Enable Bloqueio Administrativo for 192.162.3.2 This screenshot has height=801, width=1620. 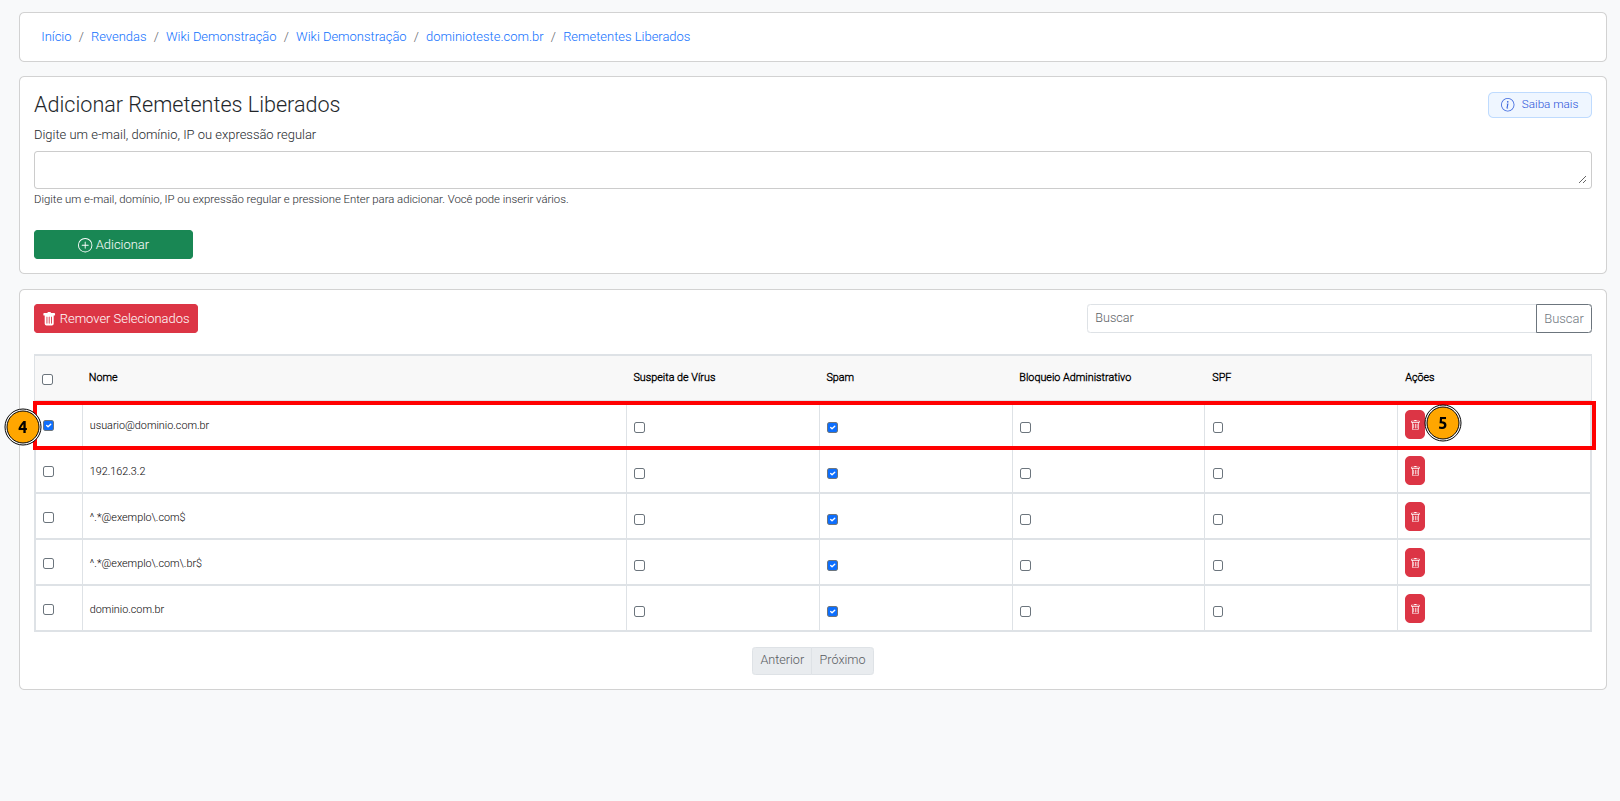tap(1025, 473)
